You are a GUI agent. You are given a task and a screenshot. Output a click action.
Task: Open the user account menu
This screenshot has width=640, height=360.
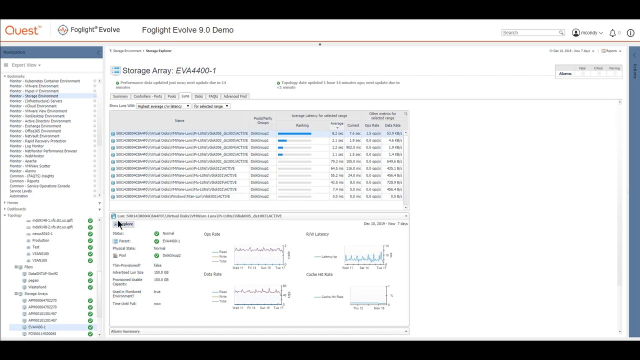587,33
